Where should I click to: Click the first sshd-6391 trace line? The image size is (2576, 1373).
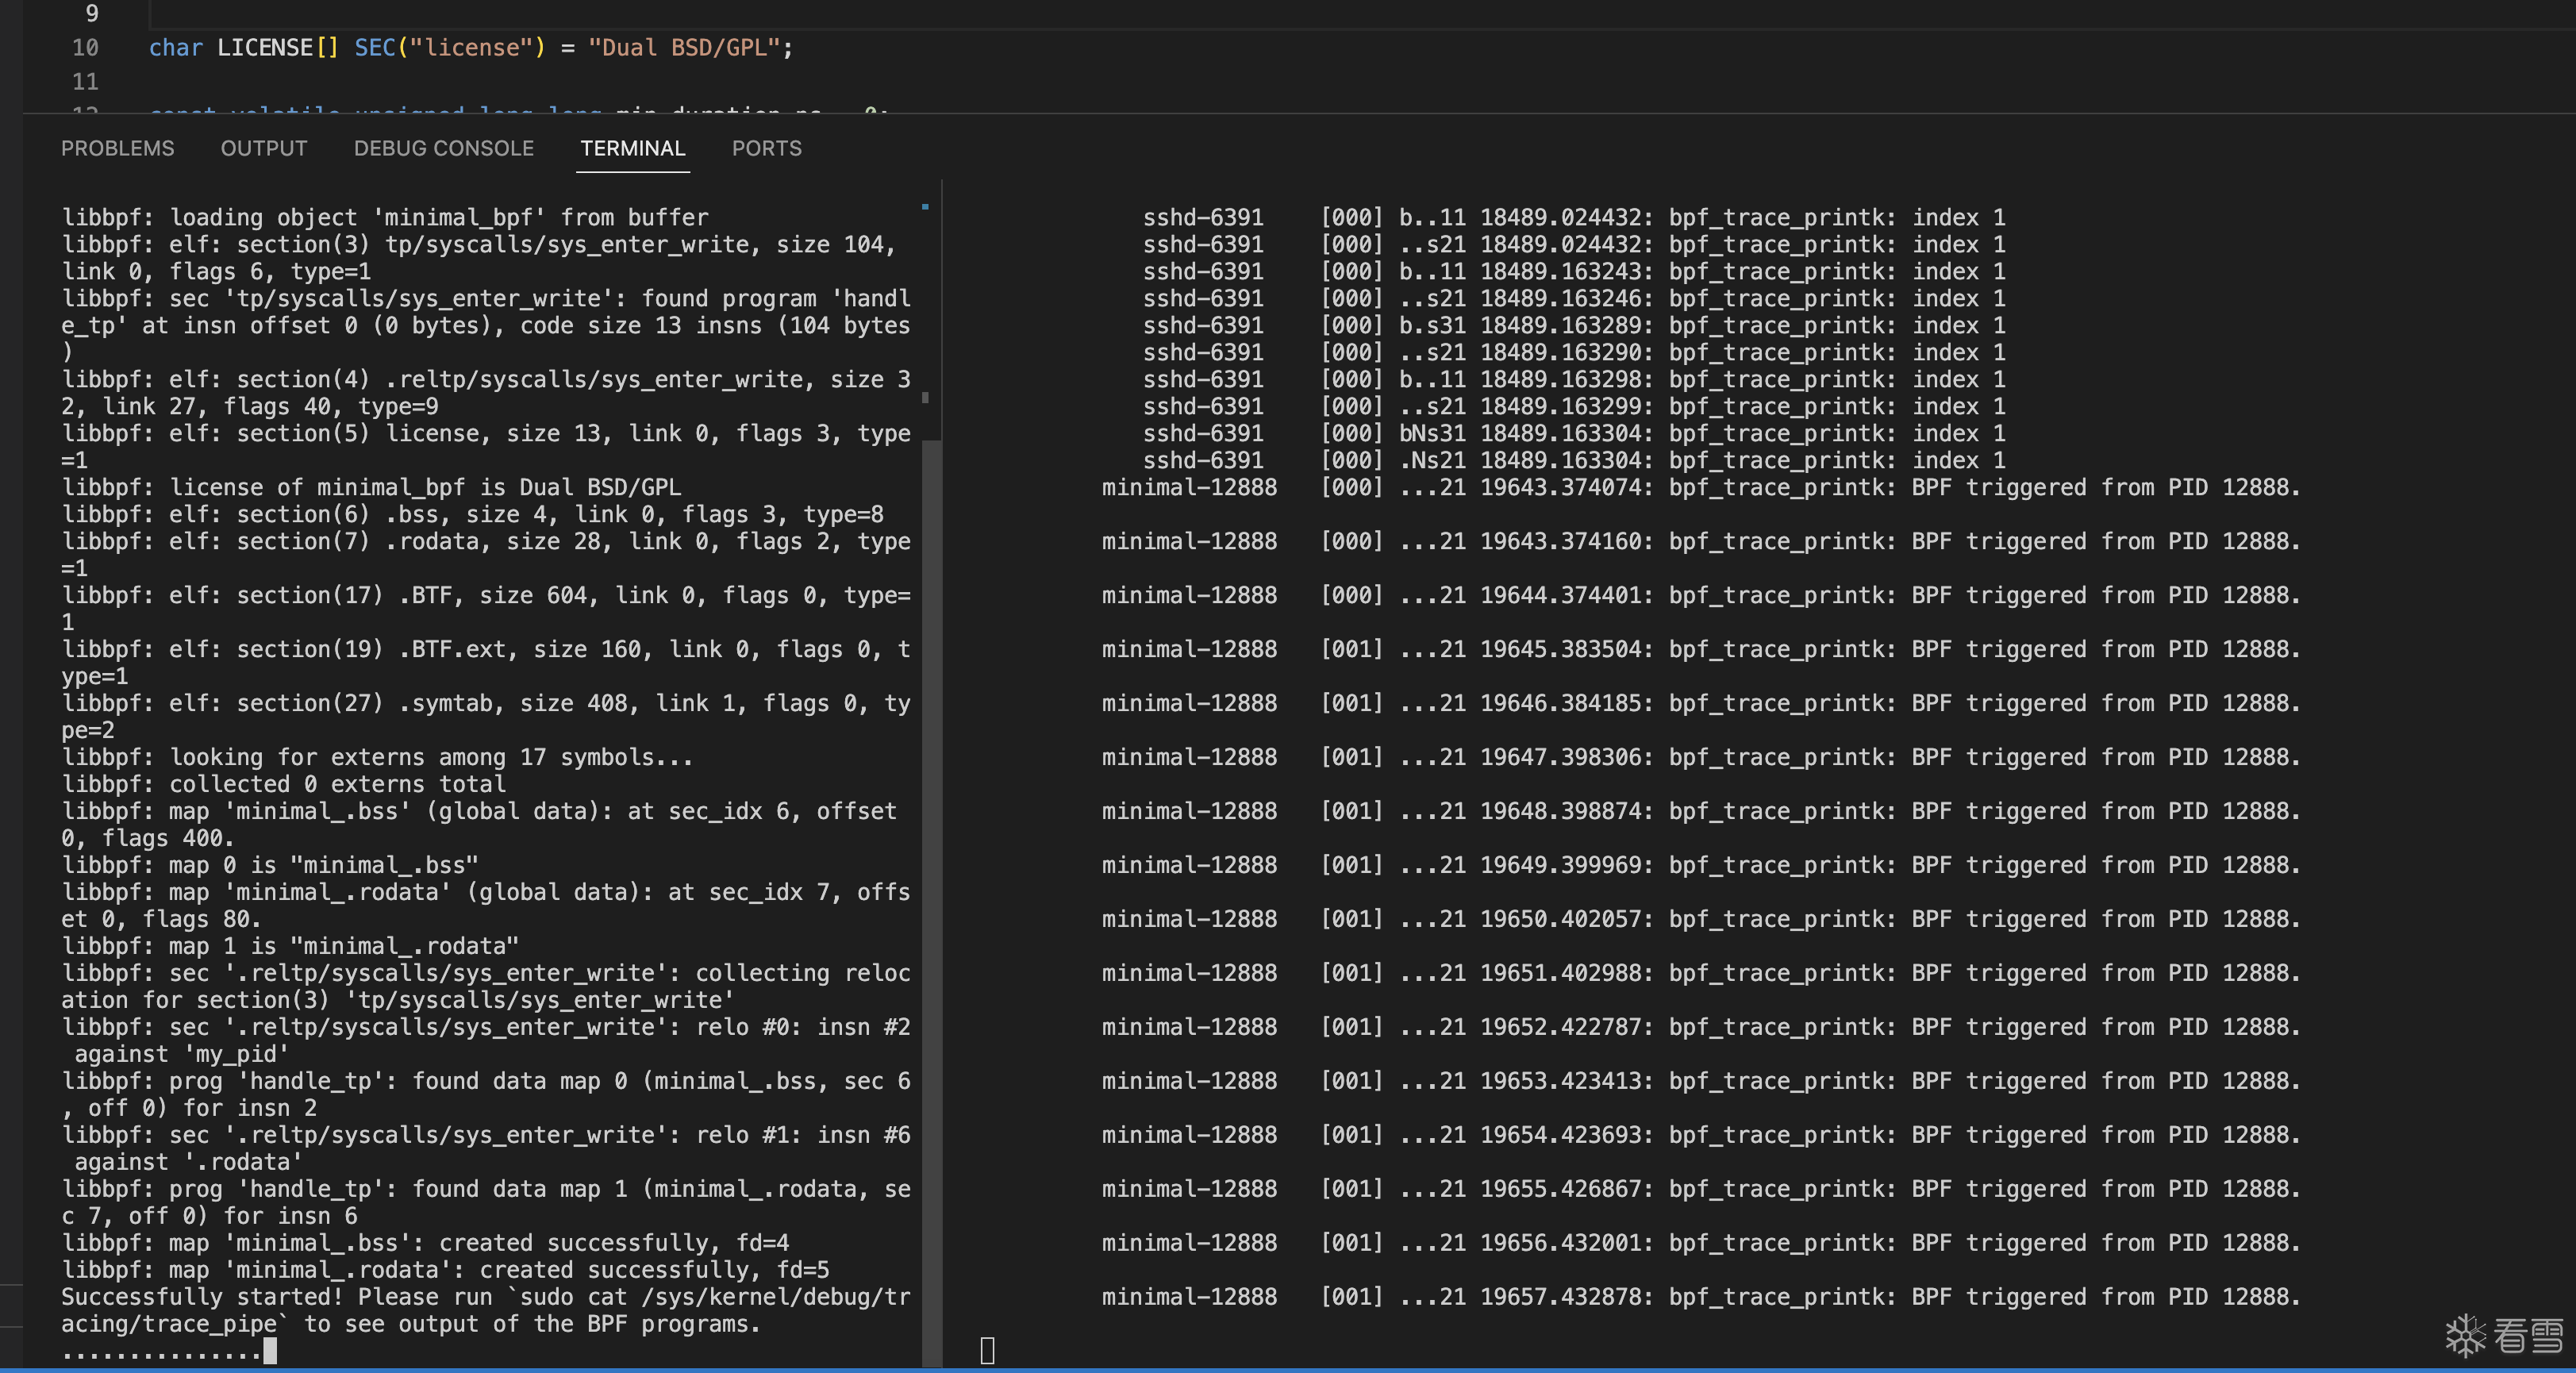(1573, 217)
